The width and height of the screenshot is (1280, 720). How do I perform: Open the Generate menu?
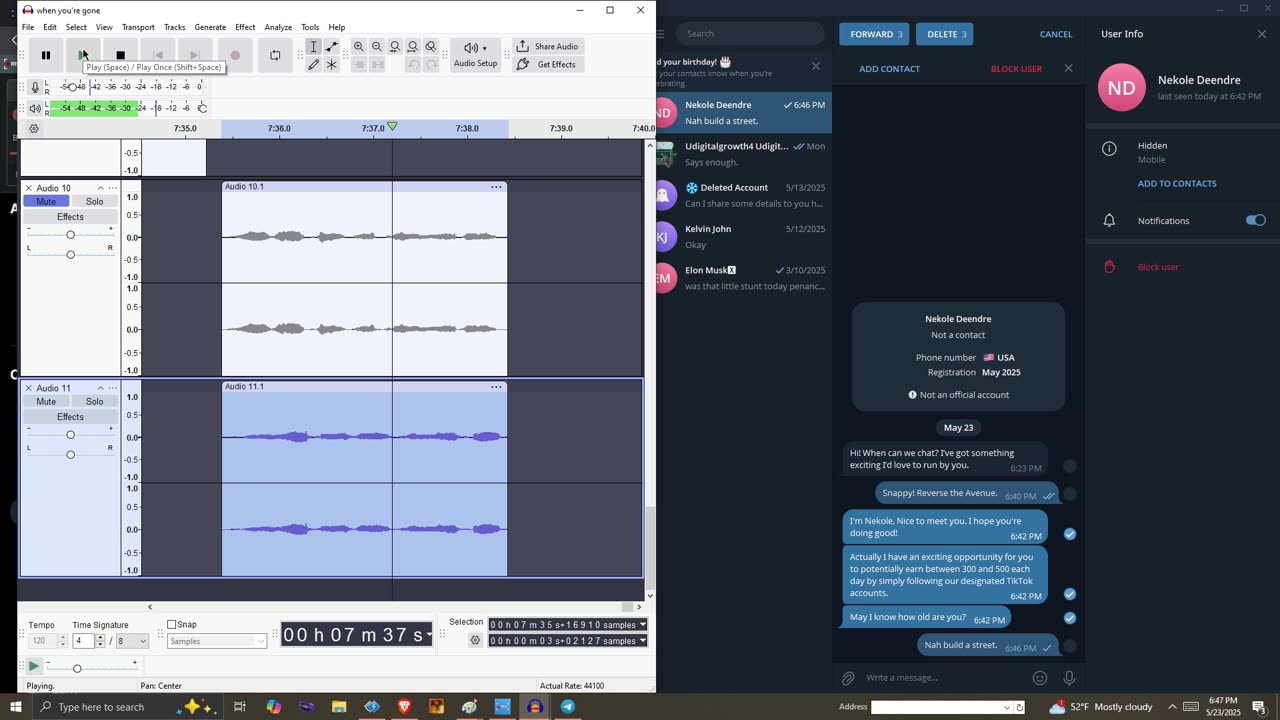pyautogui.click(x=210, y=27)
